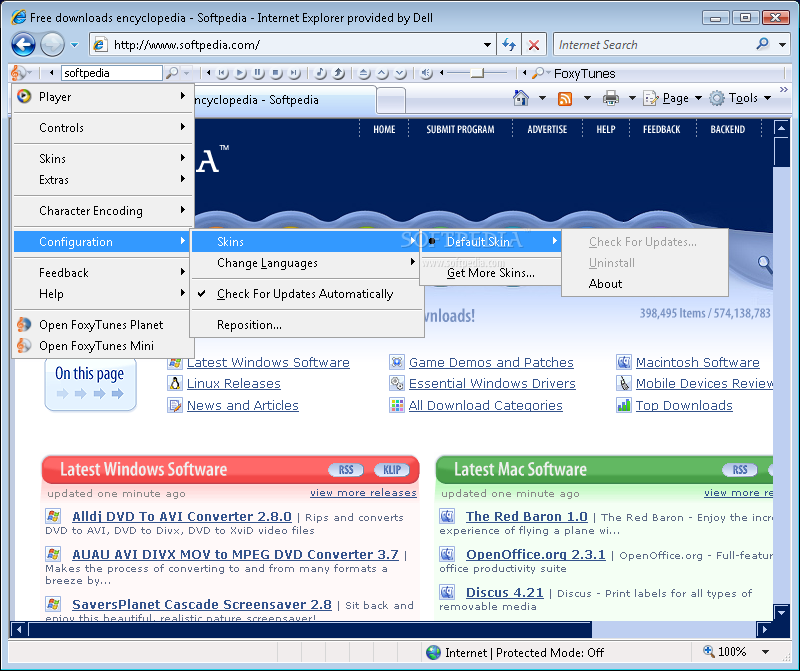Click the show player window icon
This screenshot has height=671, width=800.
(x=338, y=73)
